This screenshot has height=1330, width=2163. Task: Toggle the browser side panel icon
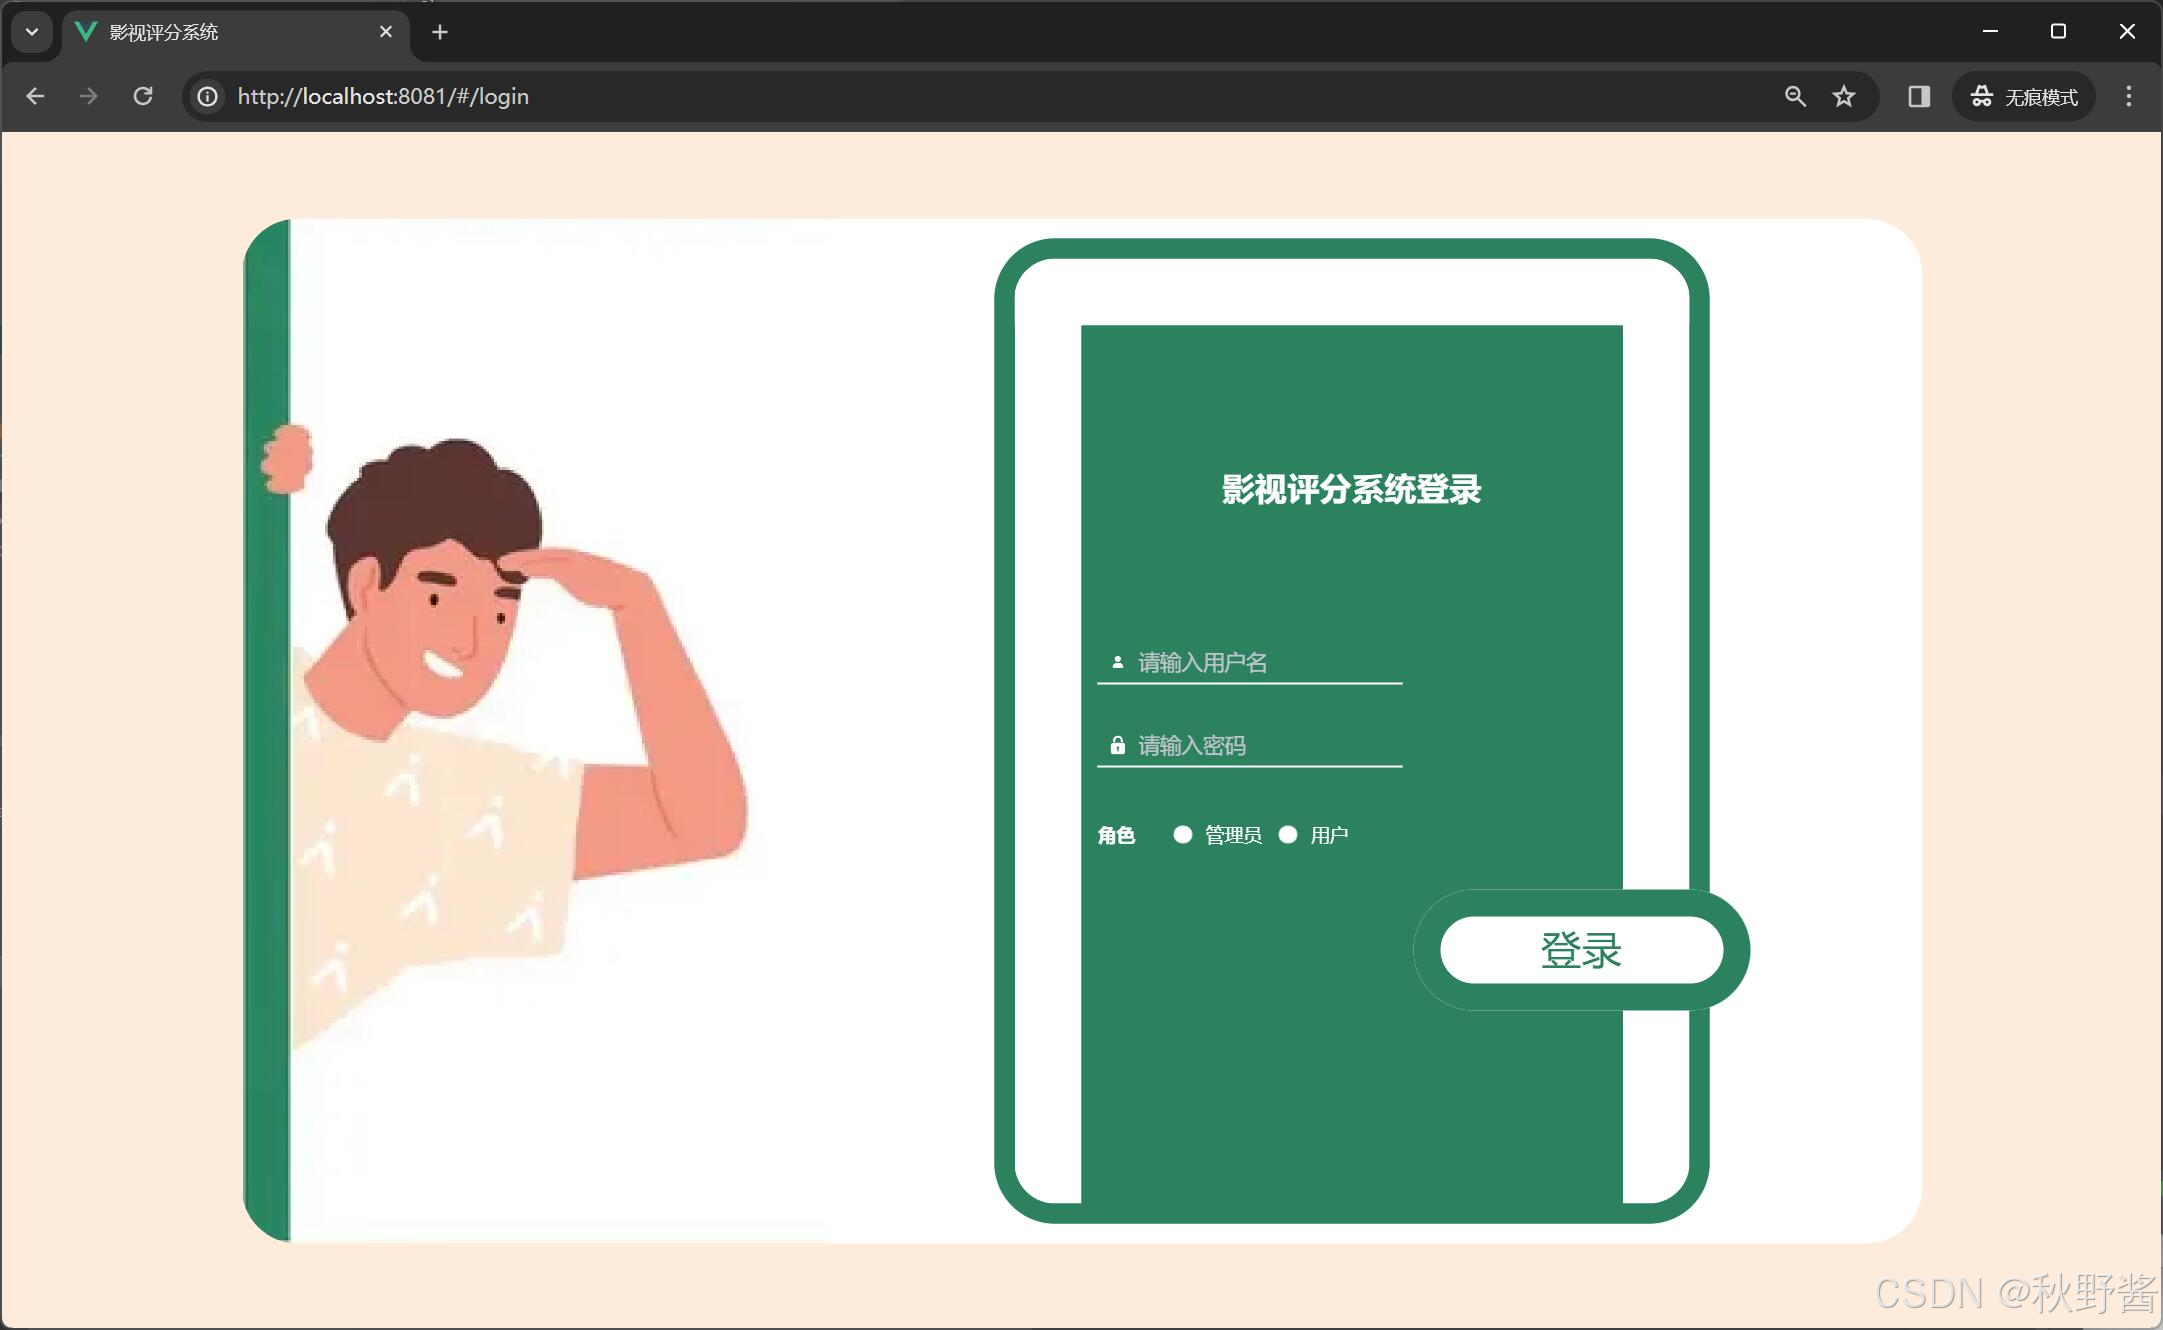(1918, 96)
